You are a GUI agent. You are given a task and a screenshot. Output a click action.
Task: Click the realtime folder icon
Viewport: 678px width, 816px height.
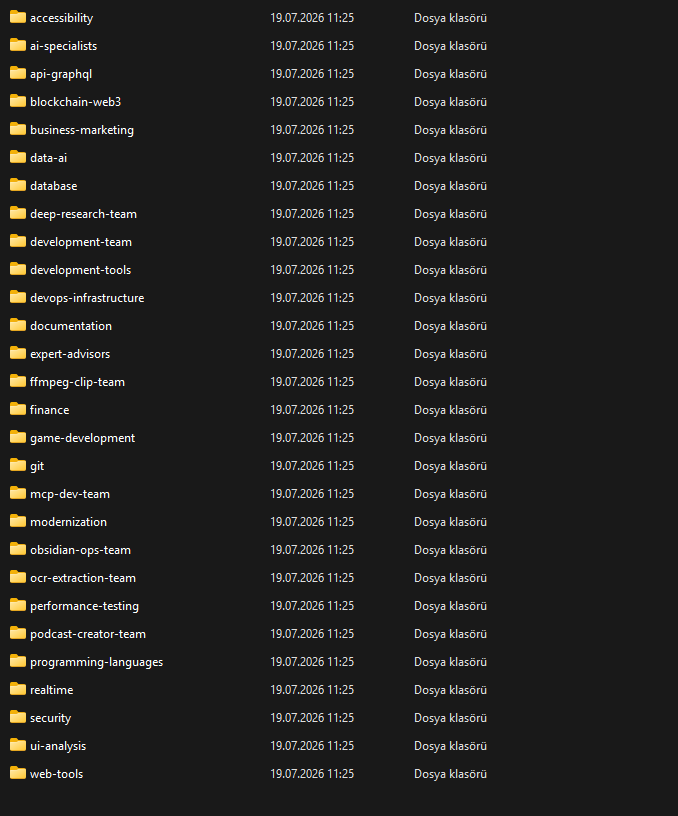(x=18, y=690)
